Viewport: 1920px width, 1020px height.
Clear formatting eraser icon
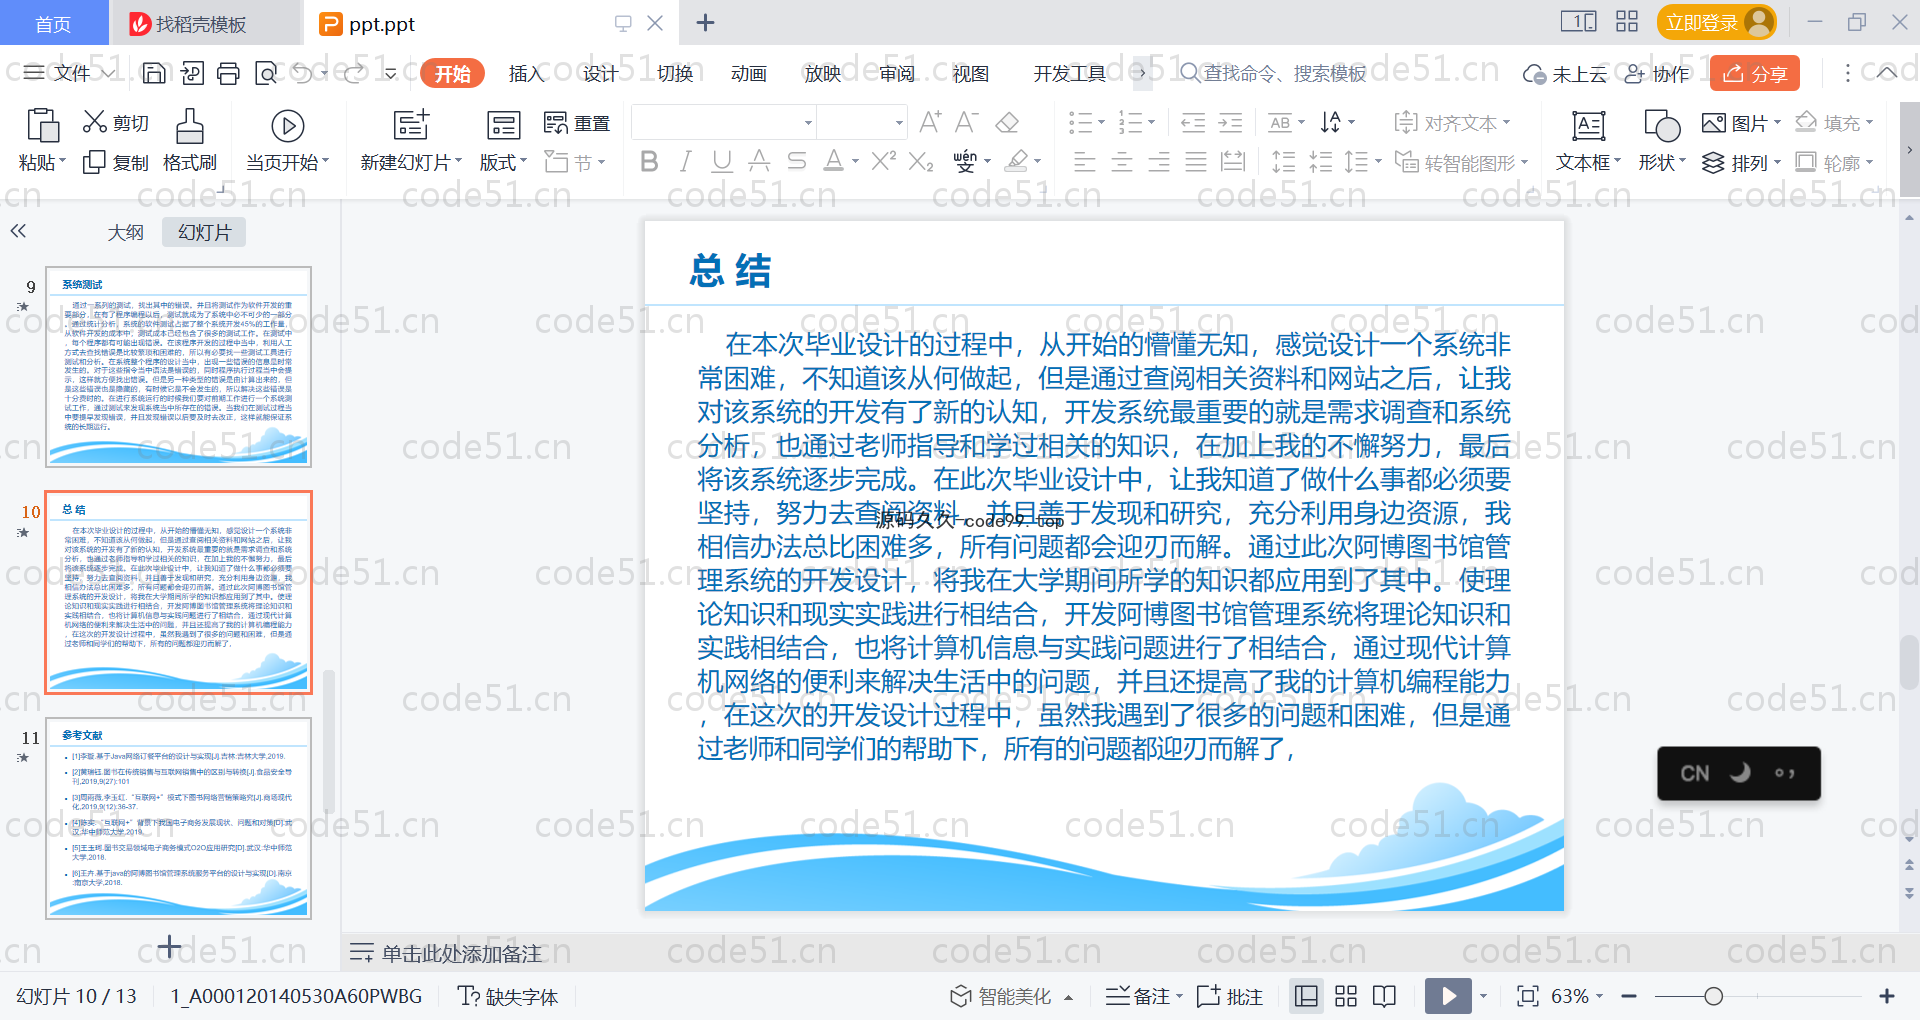point(1007,122)
